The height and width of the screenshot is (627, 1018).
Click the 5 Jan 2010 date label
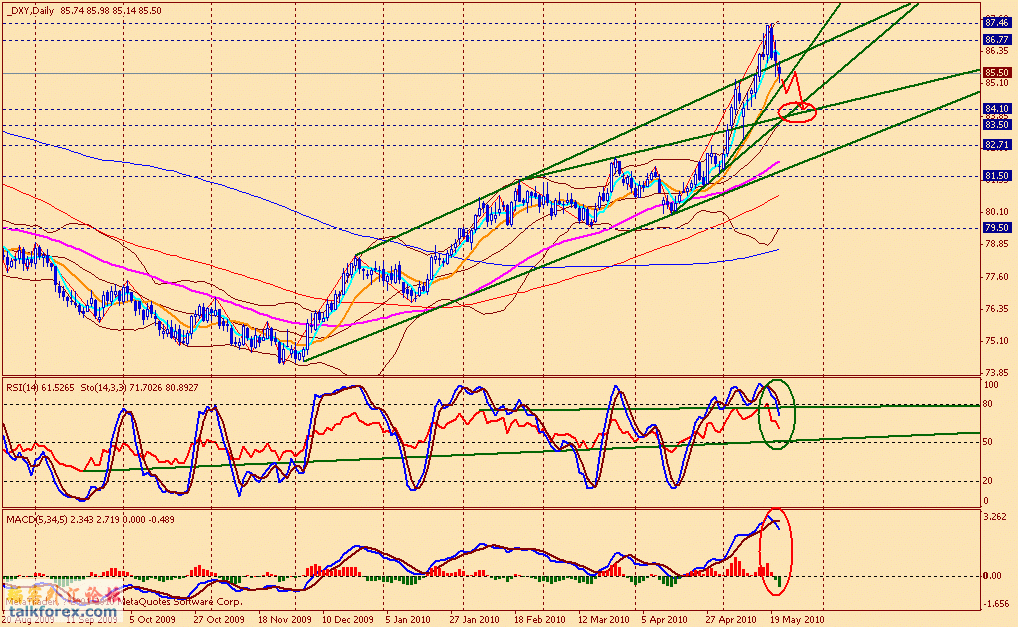408,619
